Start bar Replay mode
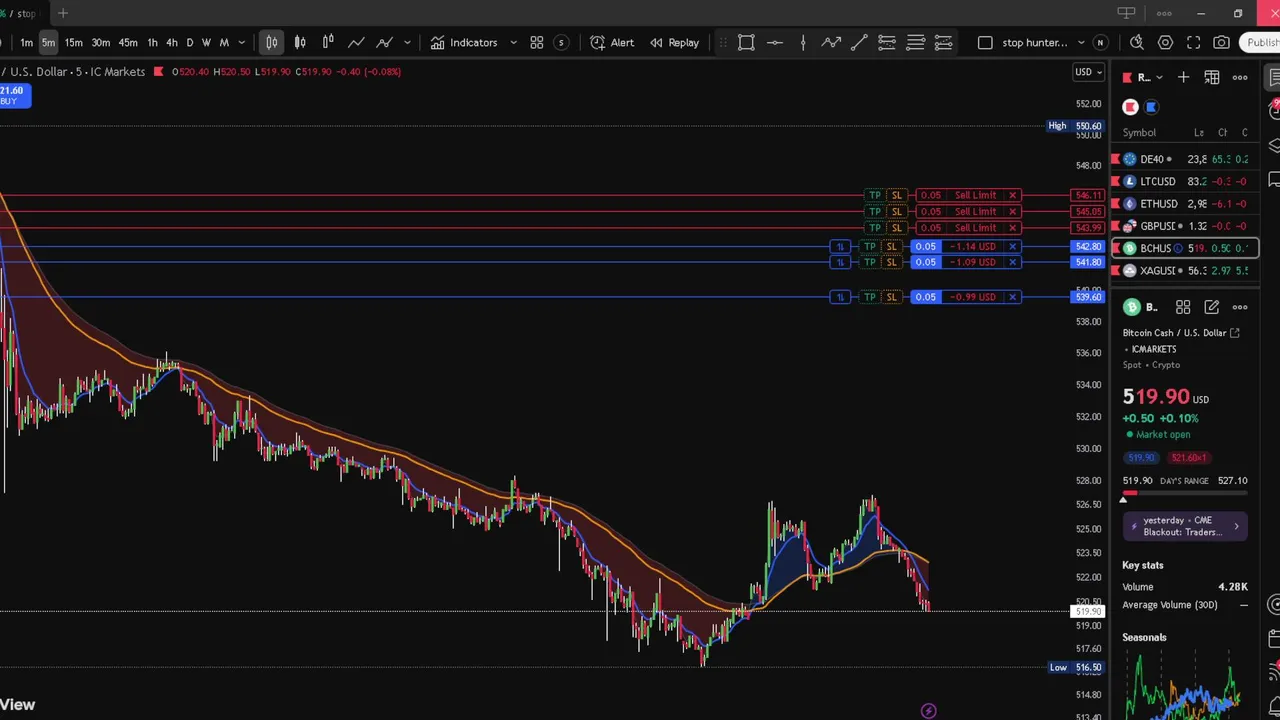Viewport: 1280px width, 720px height. coord(675,42)
